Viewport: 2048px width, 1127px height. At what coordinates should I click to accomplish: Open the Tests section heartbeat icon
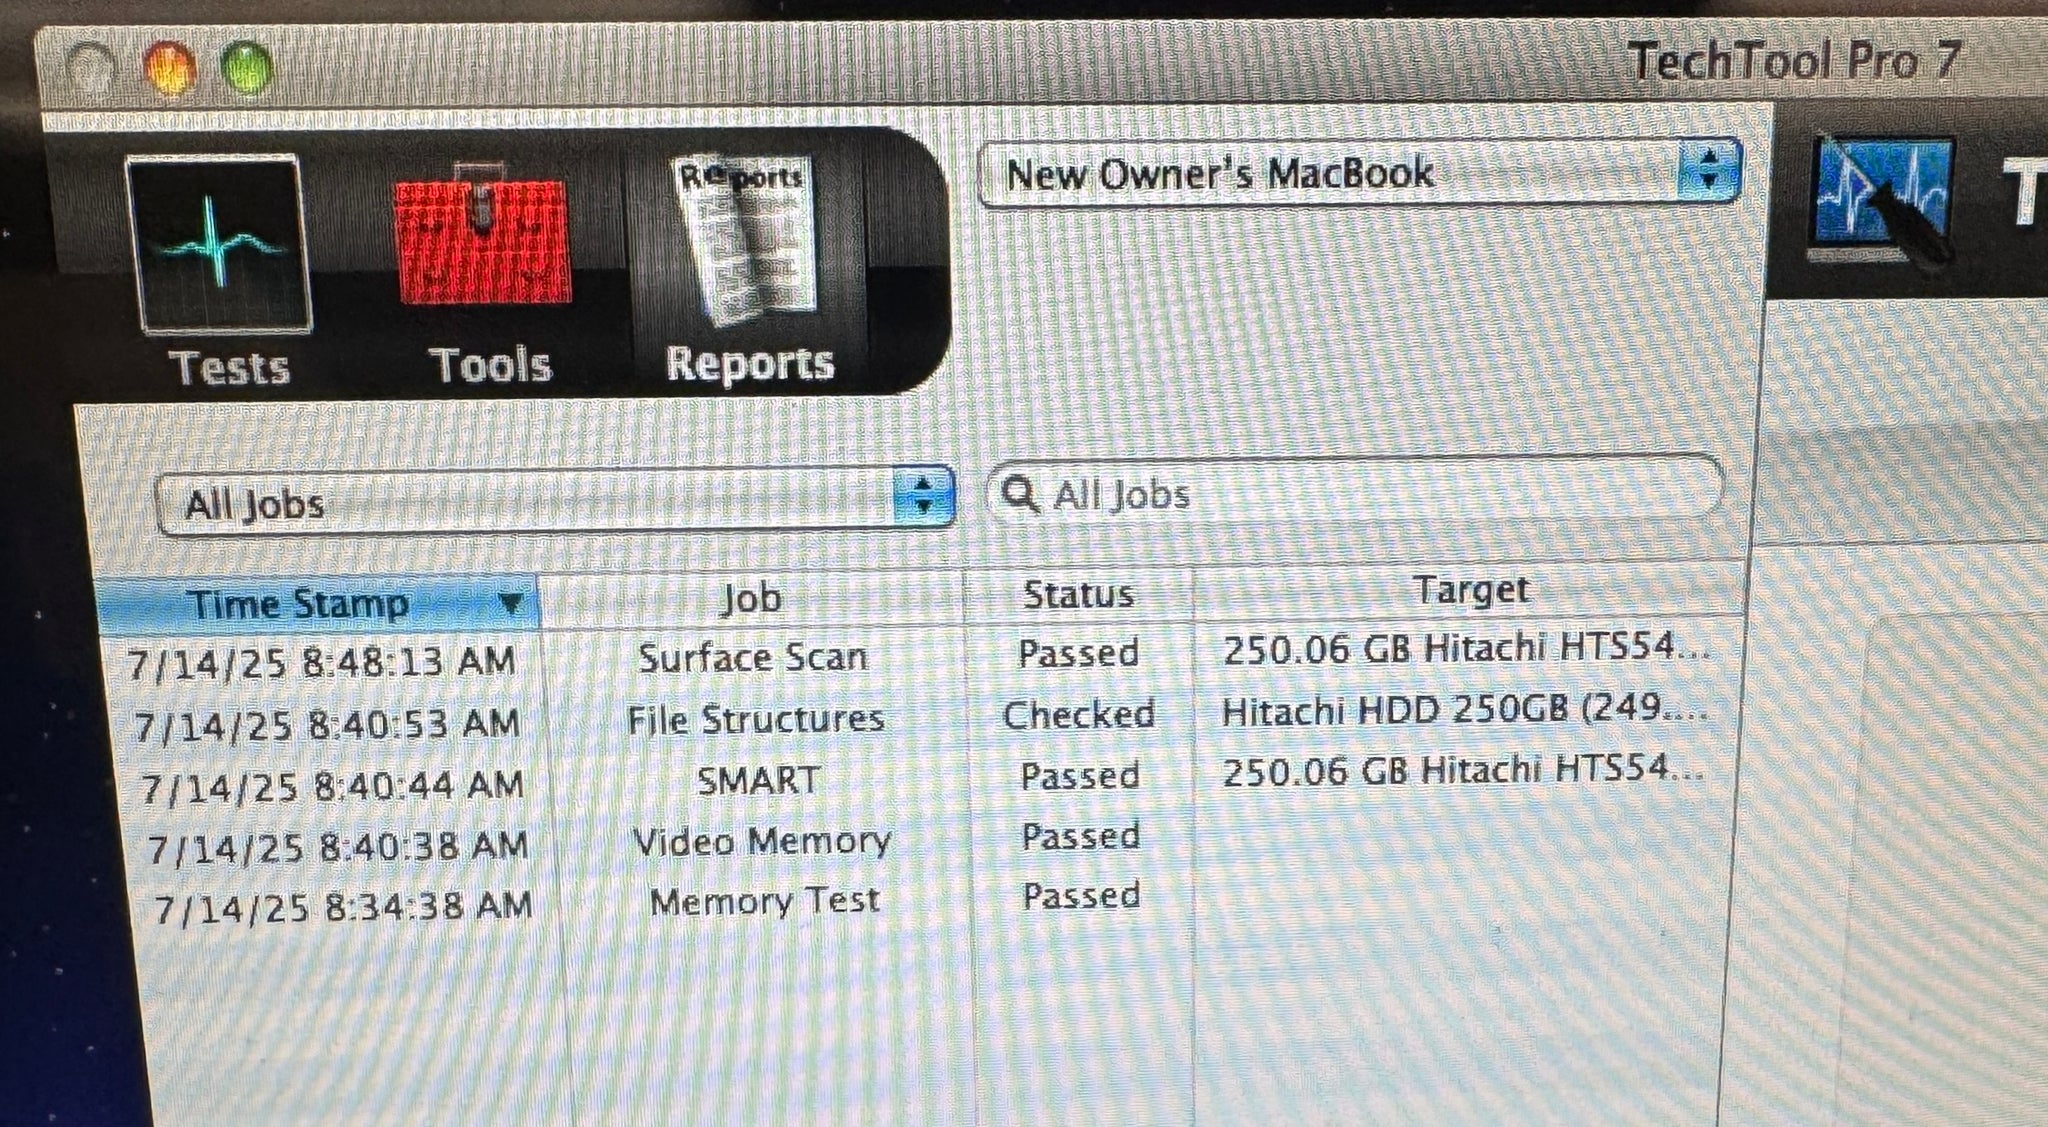[218, 244]
